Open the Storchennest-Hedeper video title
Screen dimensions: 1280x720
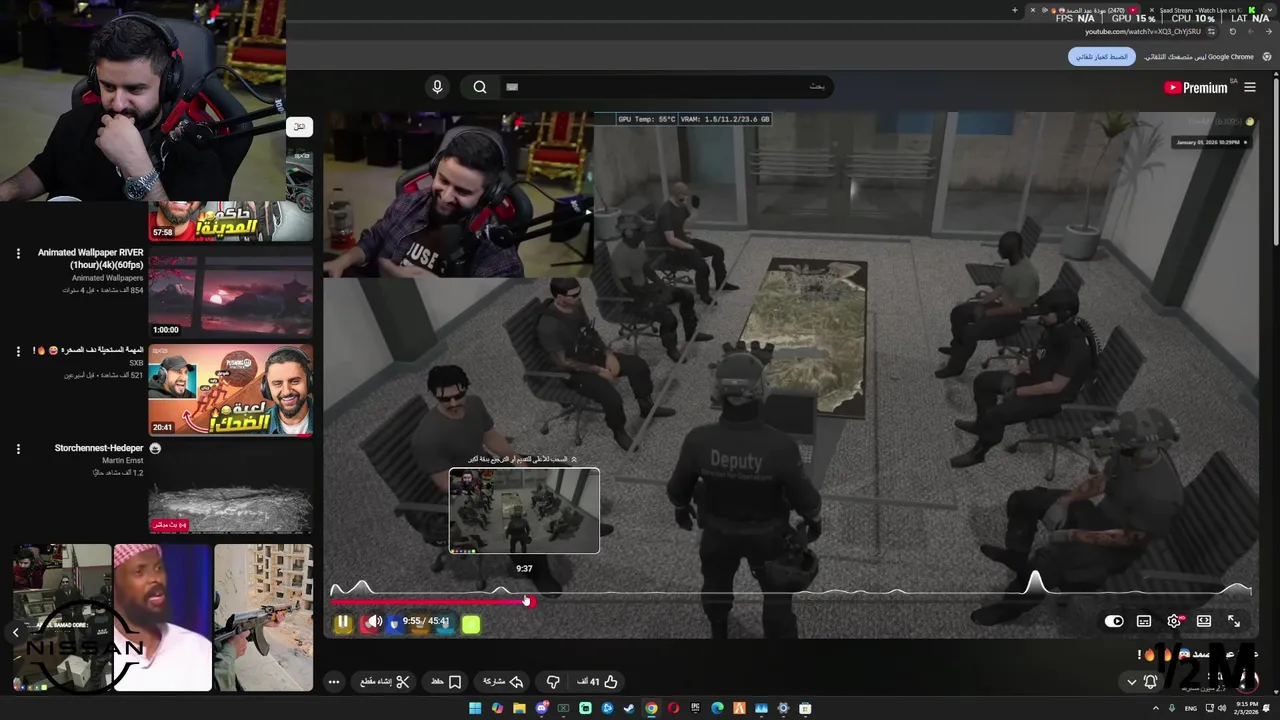tap(98, 448)
